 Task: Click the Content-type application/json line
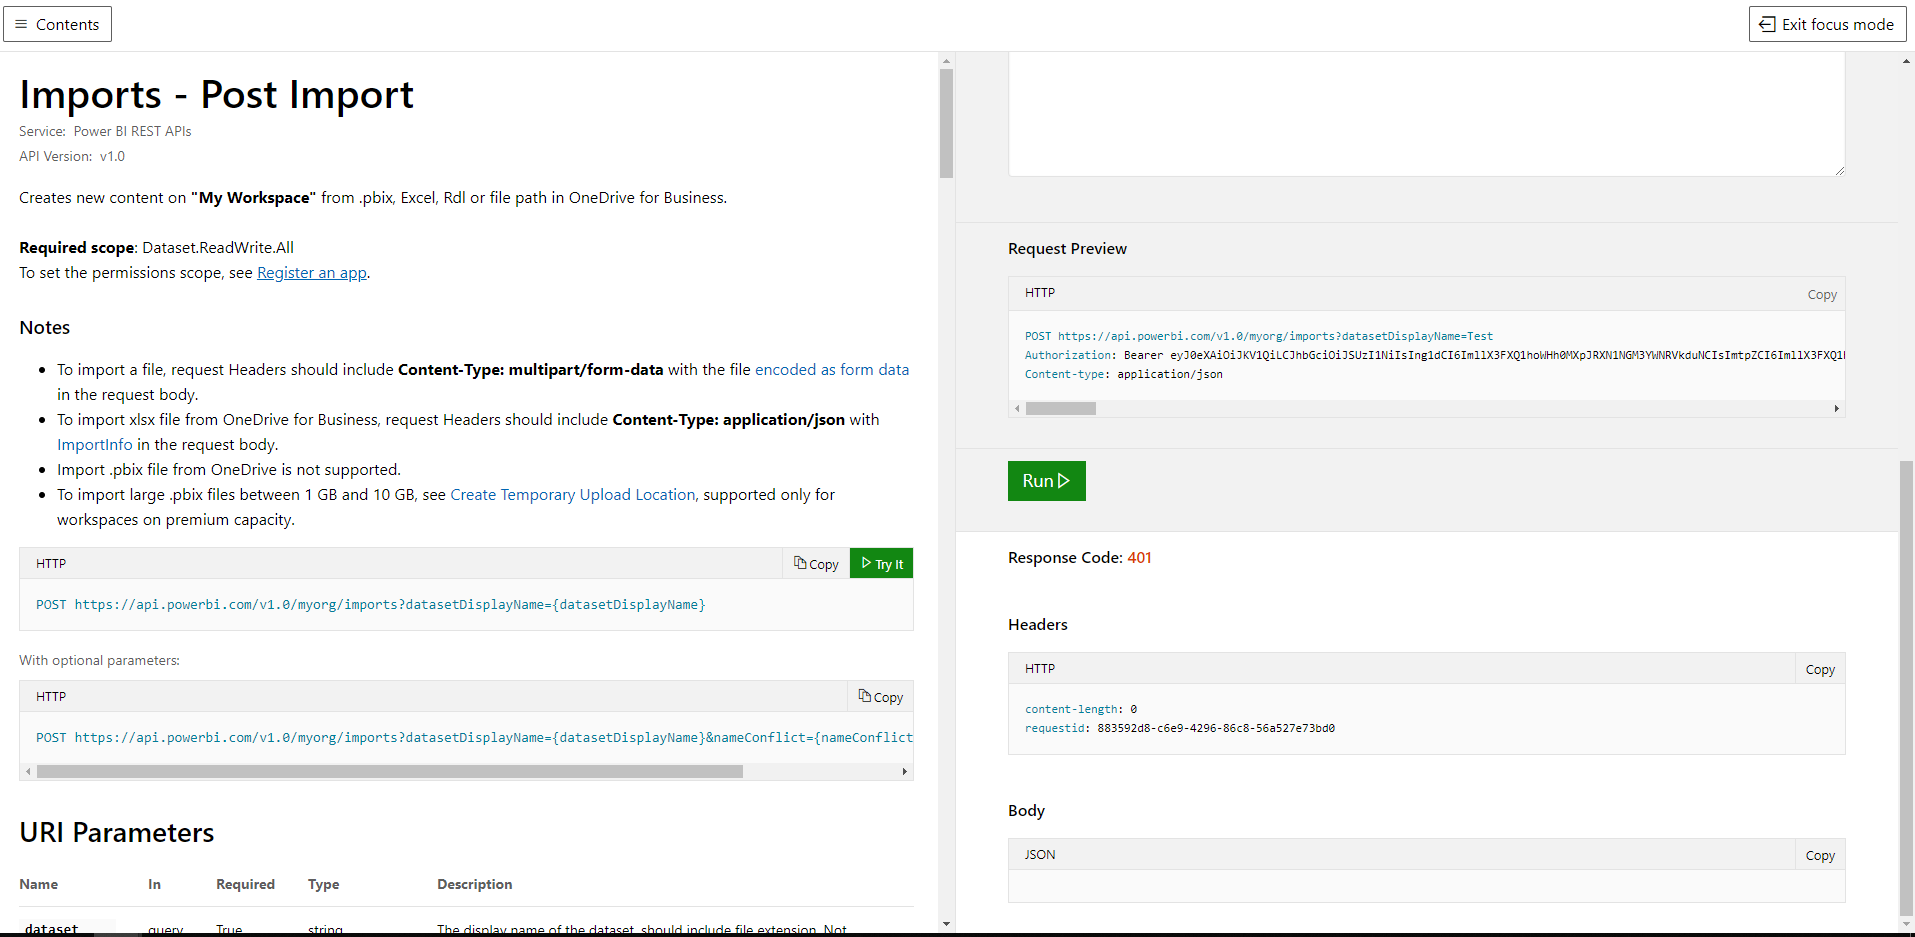pos(1123,374)
